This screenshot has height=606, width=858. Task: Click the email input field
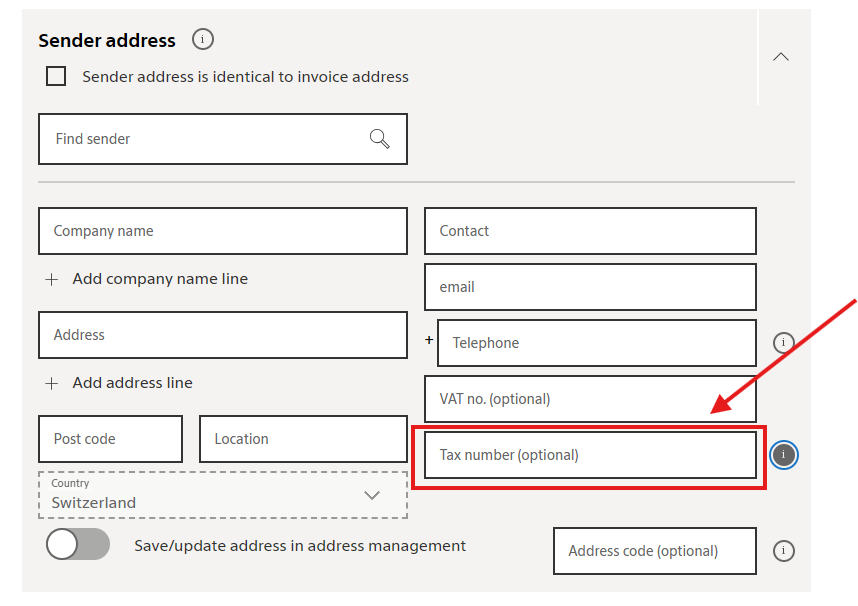tap(590, 287)
